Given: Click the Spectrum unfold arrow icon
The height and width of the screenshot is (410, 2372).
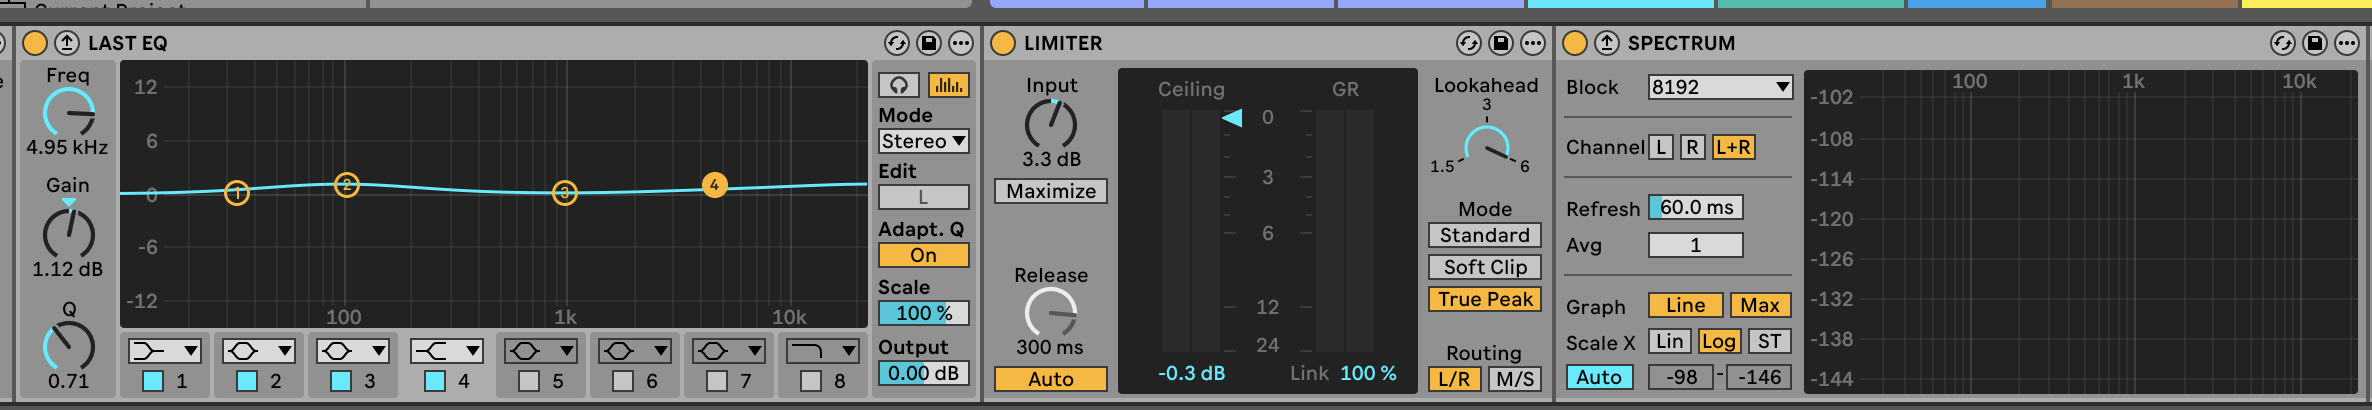Looking at the screenshot, I should (x=1607, y=43).
